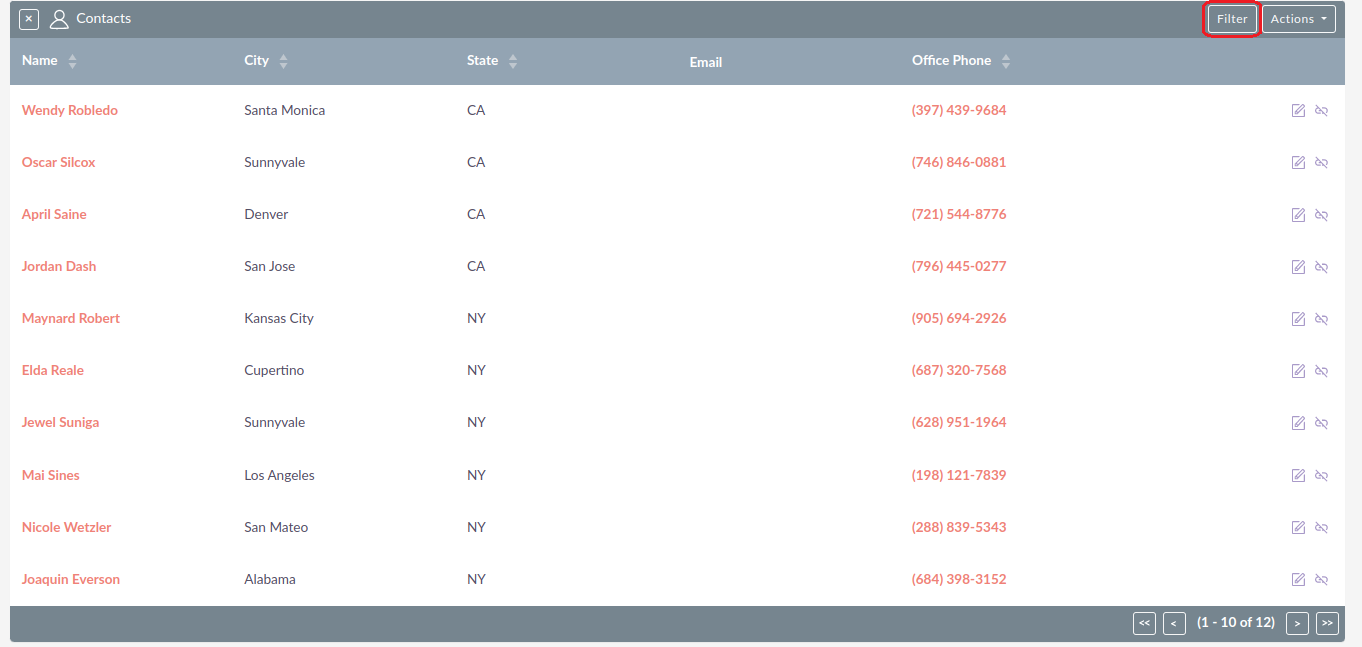Screen dimensions: 1362x647
Task: Click the edit icon for Maynard Robert
Action: click(1298, 319)
